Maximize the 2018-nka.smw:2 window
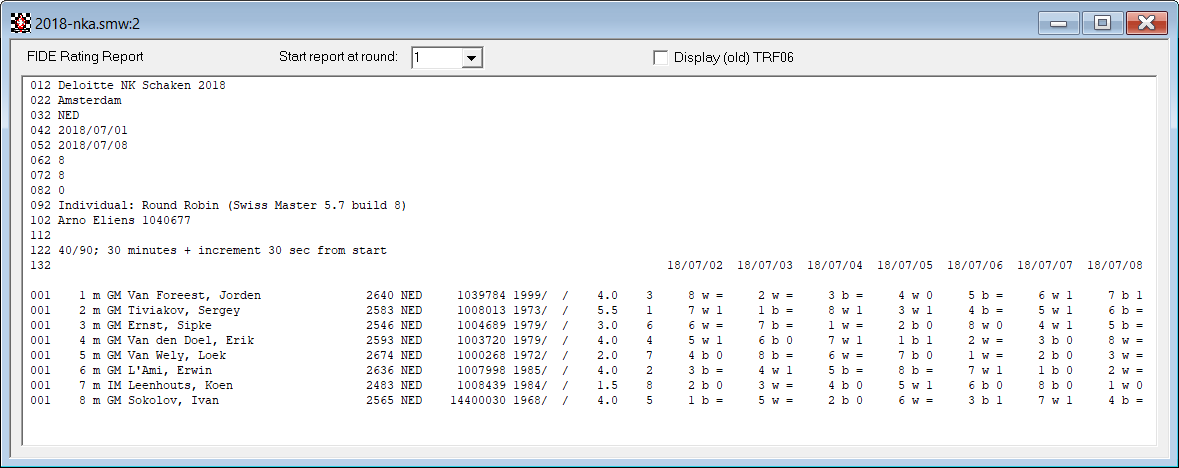Screen dimensions: 1179x468 click(x=1102, y=23)
